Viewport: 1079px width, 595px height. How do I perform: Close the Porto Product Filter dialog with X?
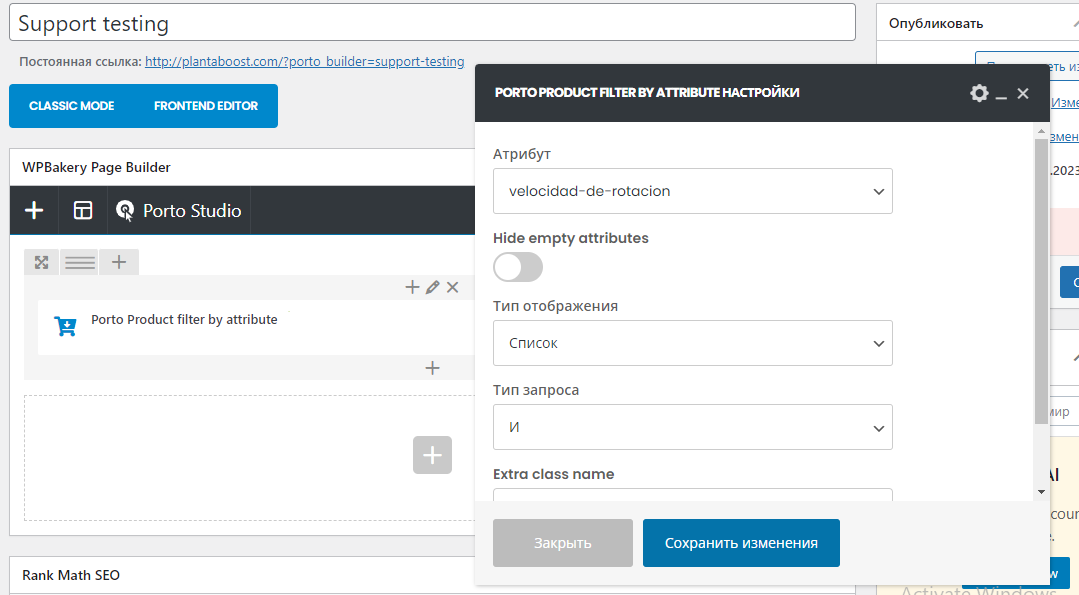tap(1023, 93)
